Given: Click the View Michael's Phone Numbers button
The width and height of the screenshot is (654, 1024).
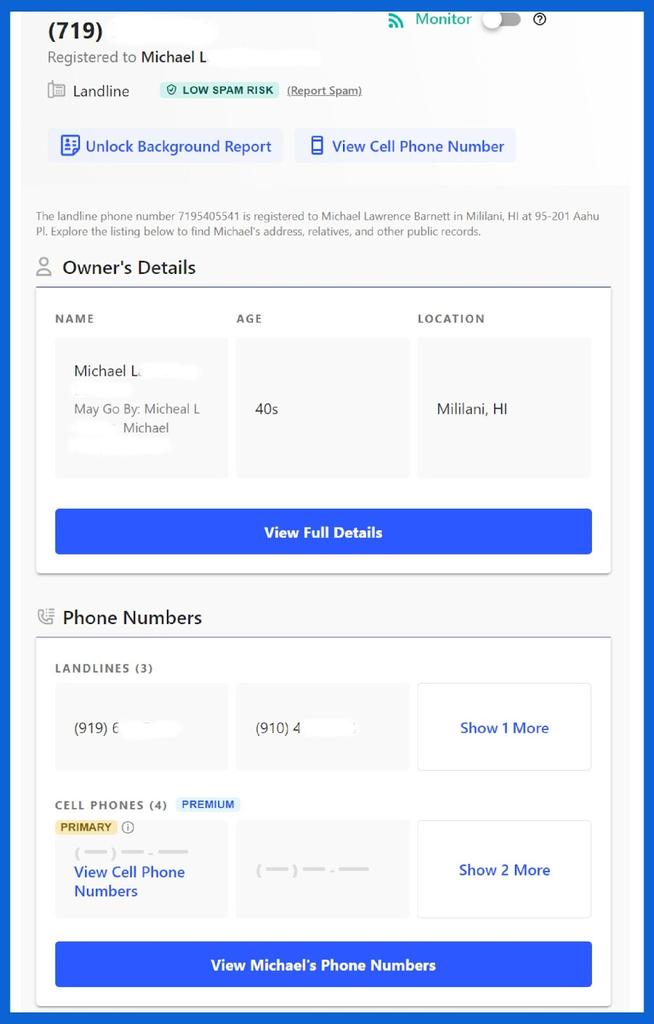Looking at the screenshot, I should 323,965.
